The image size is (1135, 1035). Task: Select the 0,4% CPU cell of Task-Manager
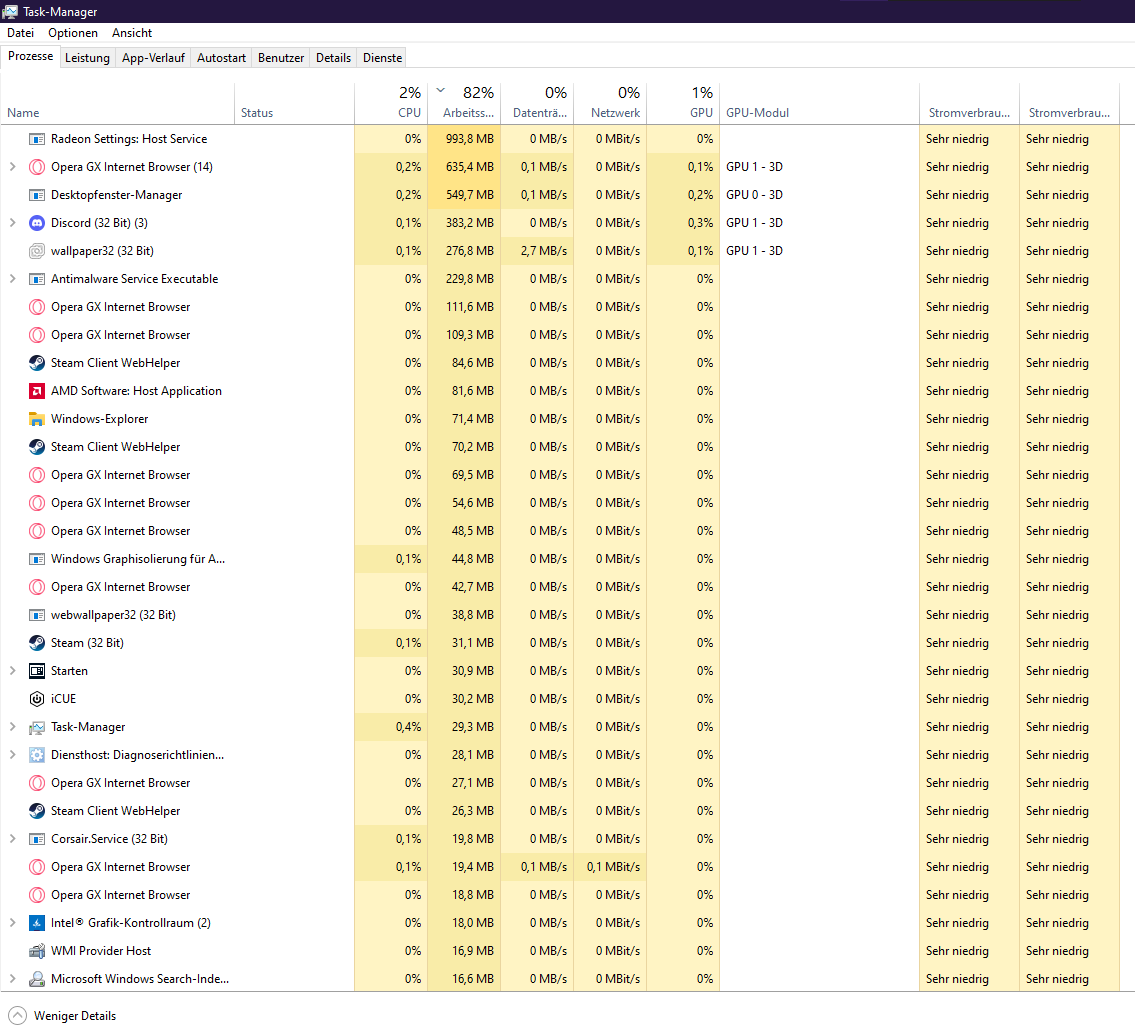391,727
